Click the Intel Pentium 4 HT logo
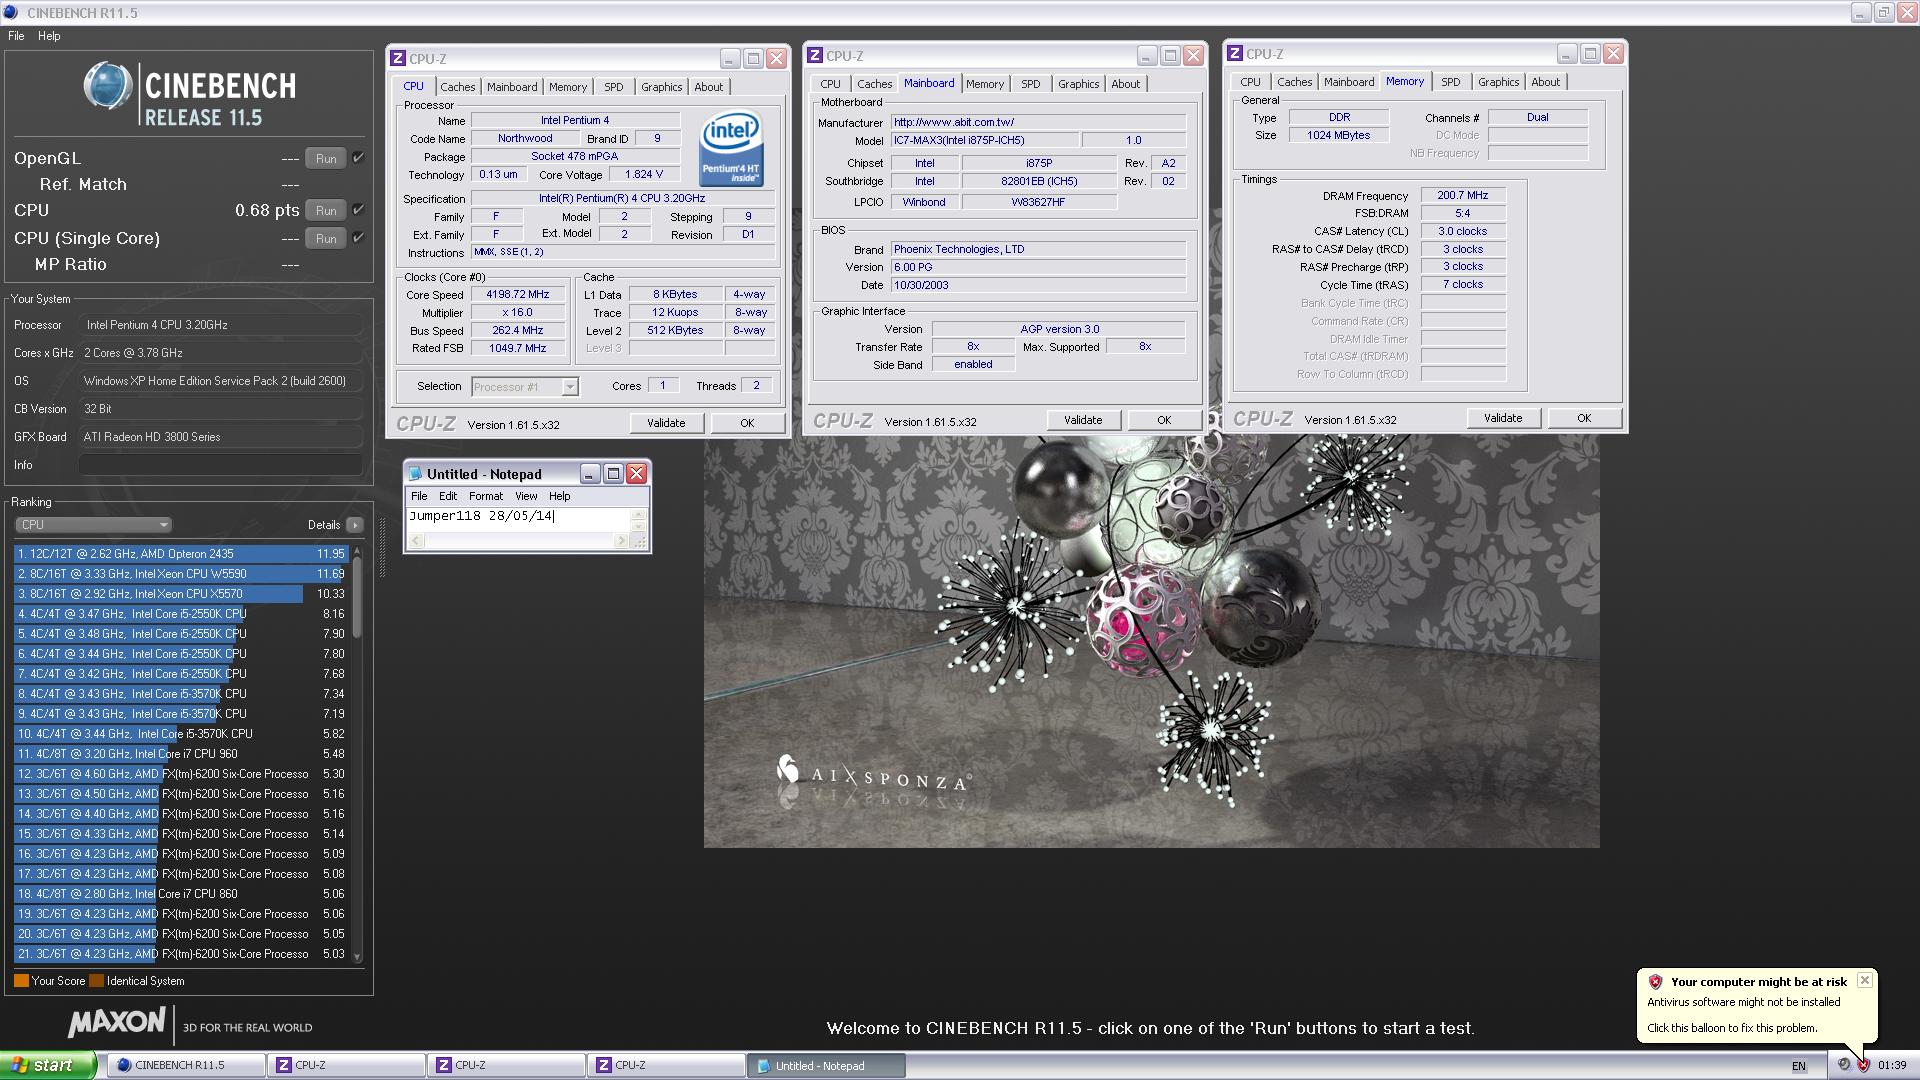The image size is (1920, 1080). pyautogui.click(x=731, y=149)
